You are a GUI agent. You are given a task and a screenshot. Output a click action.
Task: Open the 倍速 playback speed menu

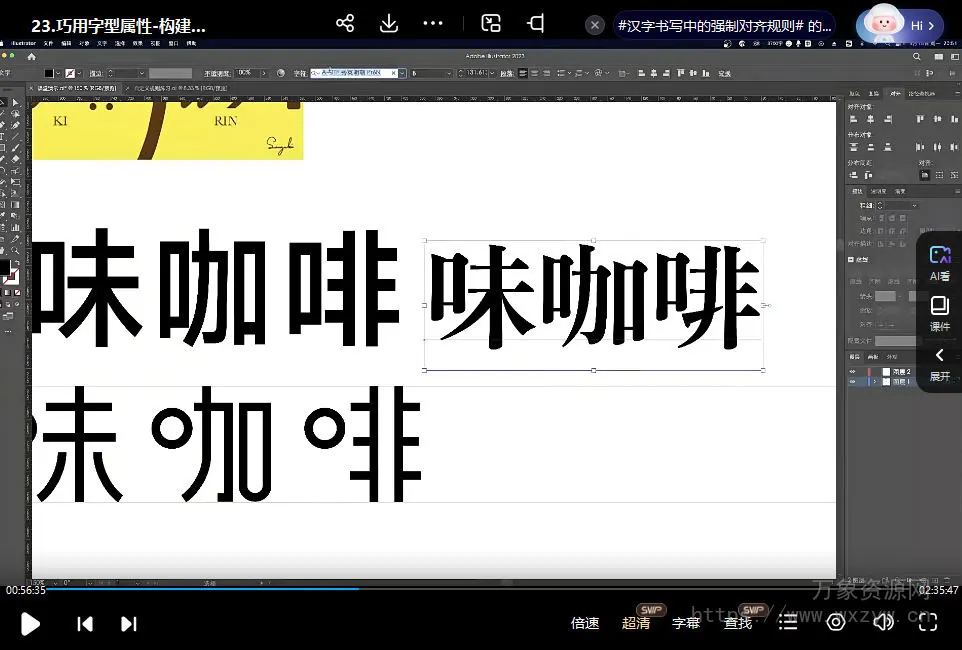click(x=585, y=623)
